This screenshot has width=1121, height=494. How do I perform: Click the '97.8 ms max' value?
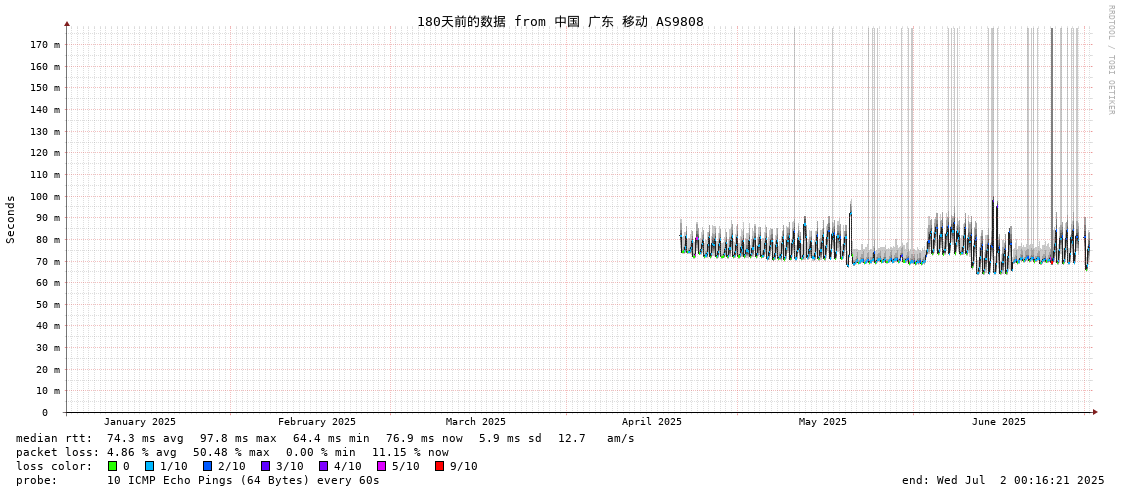[238, 438]
